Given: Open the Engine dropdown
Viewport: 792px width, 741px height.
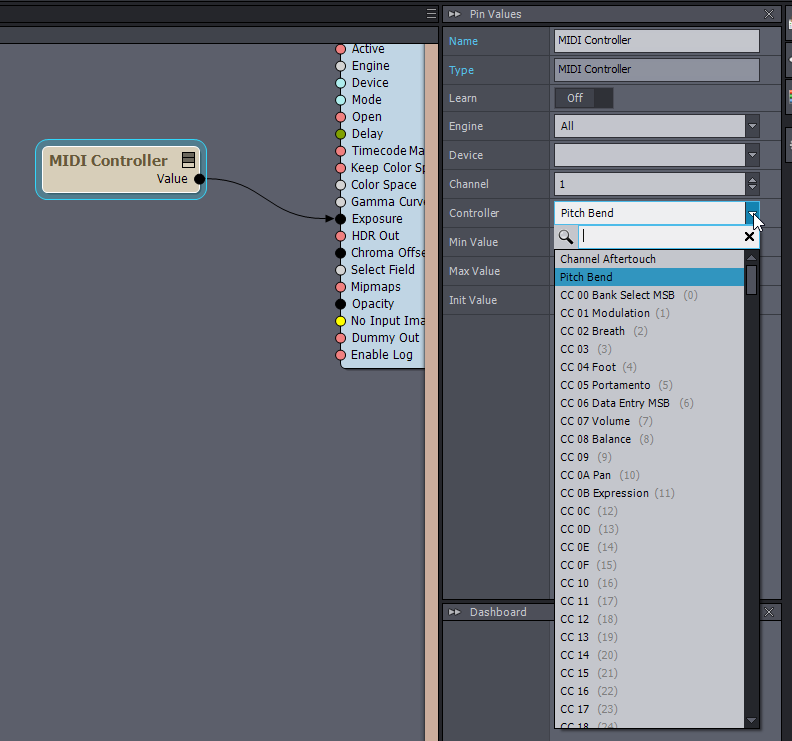Looking at the screenshot, I should 752,126.
